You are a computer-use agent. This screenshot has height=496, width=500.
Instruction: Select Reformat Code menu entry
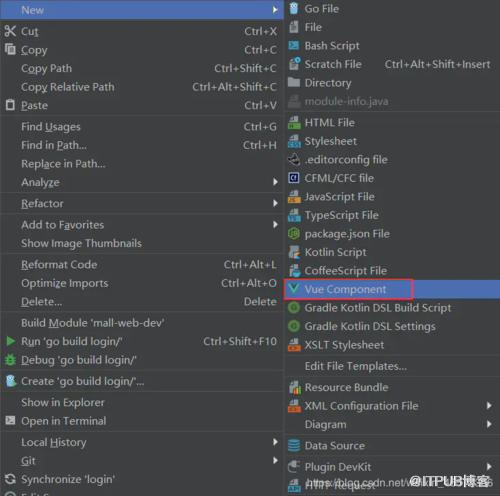(142, 265)
